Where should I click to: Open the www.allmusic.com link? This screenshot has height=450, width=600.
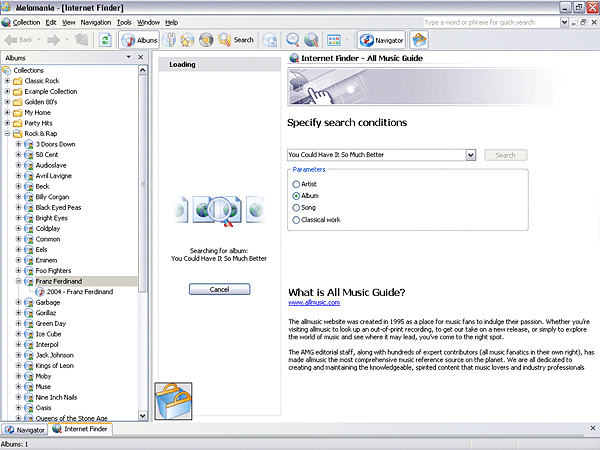309,301
